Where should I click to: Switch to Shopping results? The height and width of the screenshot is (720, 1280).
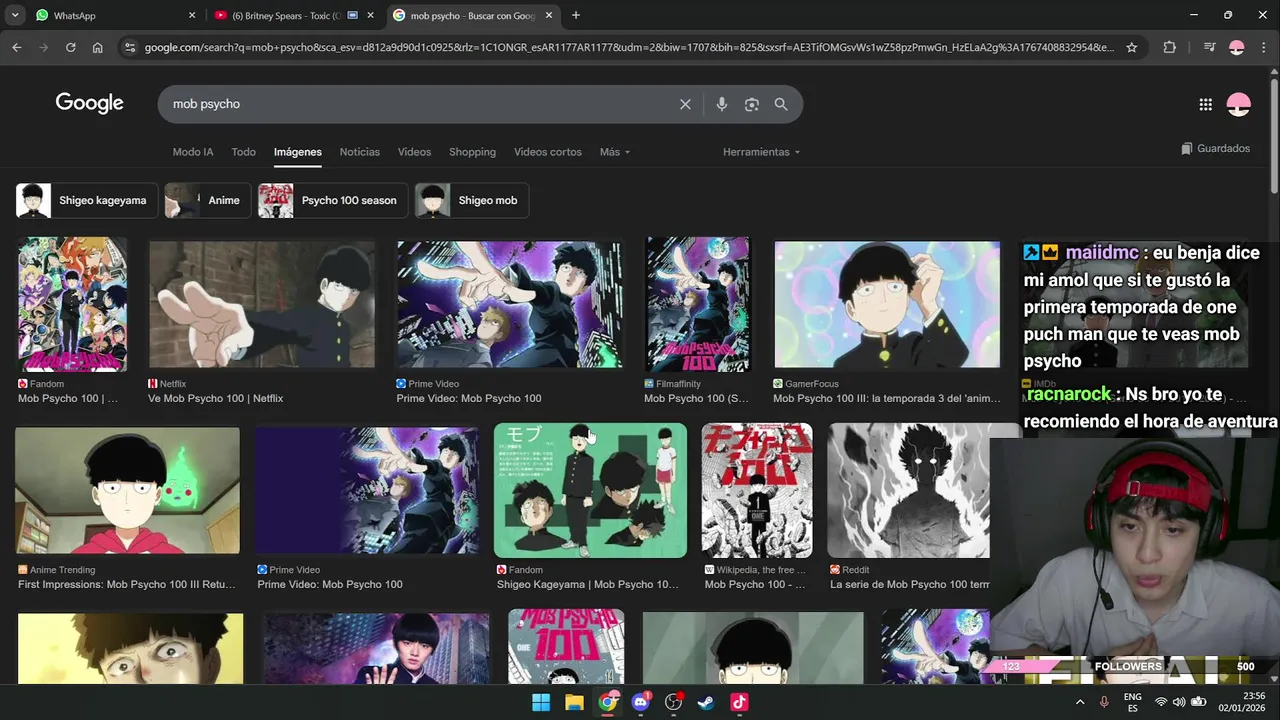tap(472, 152)
